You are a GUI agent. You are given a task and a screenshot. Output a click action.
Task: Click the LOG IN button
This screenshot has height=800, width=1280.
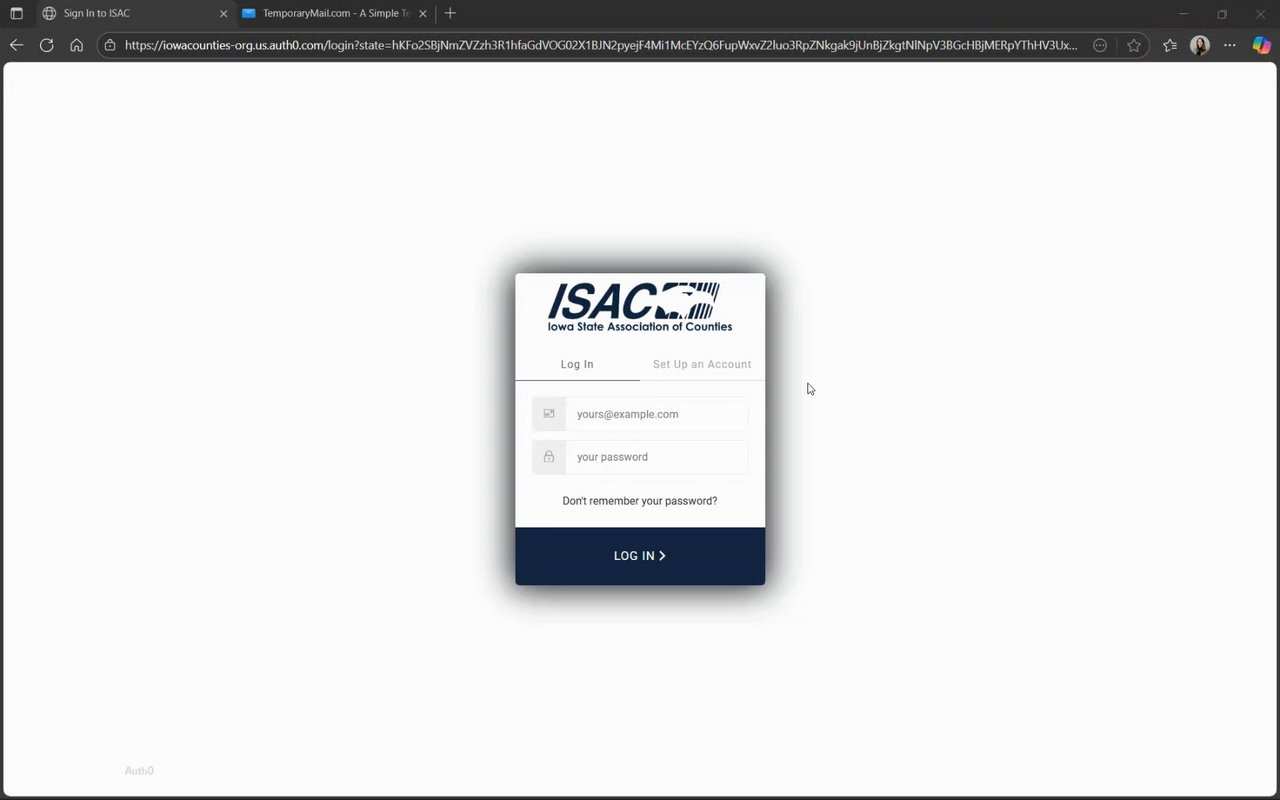[x=640, y=556]
